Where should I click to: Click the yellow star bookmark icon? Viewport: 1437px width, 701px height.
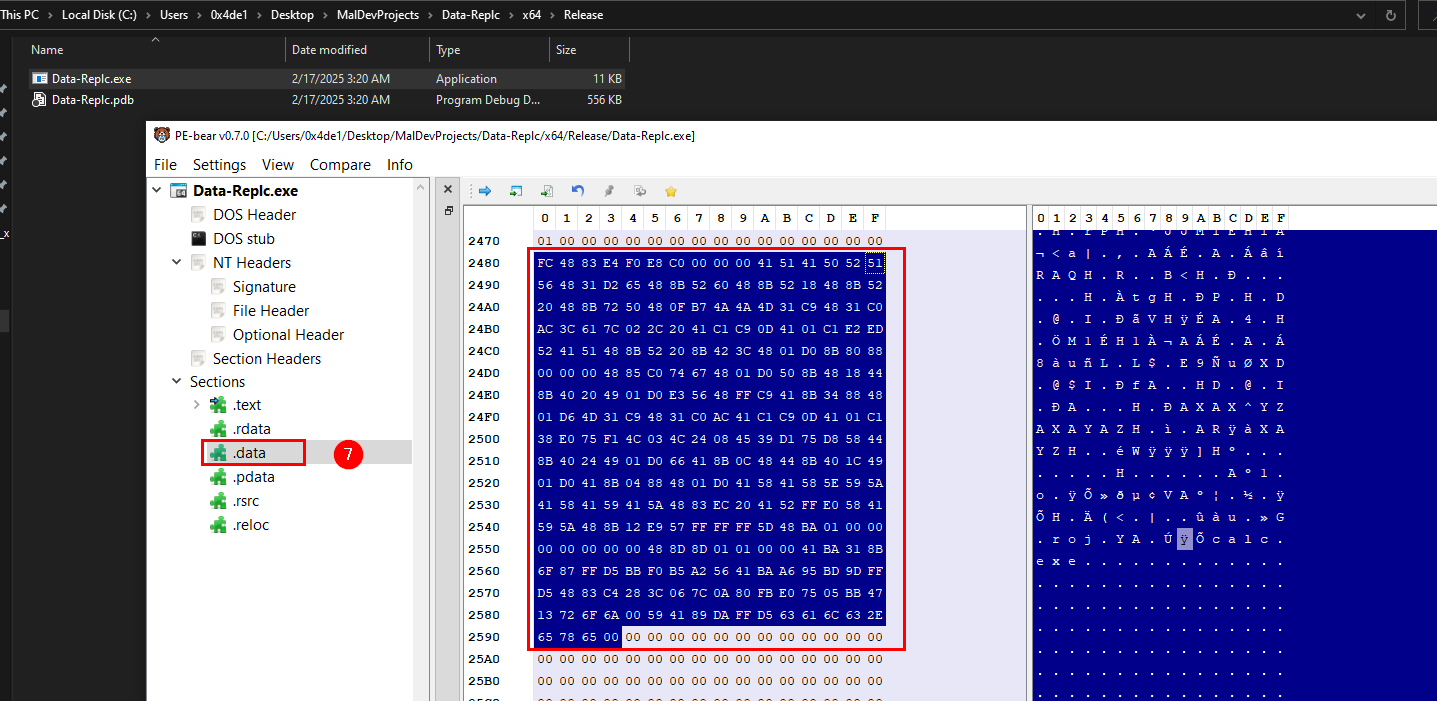[x=671, y=190]
